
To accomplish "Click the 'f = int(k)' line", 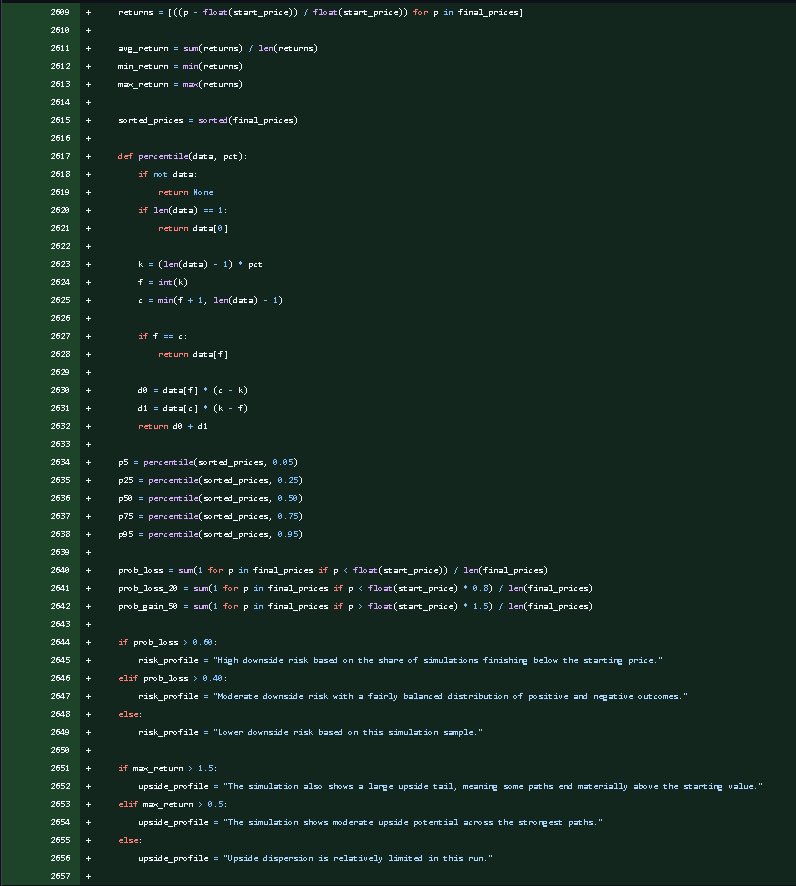I will (163, 282).
